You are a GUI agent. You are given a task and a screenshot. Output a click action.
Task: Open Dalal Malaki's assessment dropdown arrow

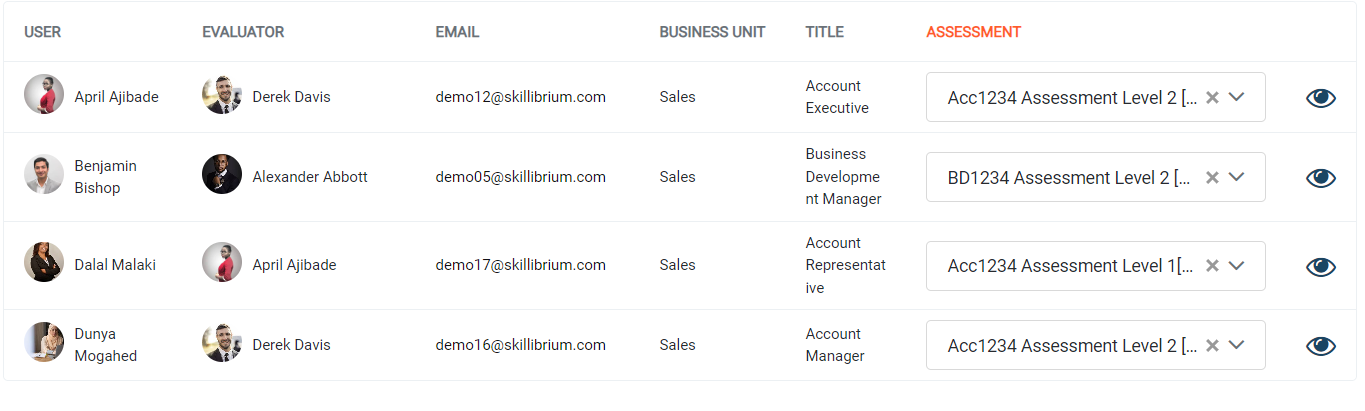point(1236,266)
